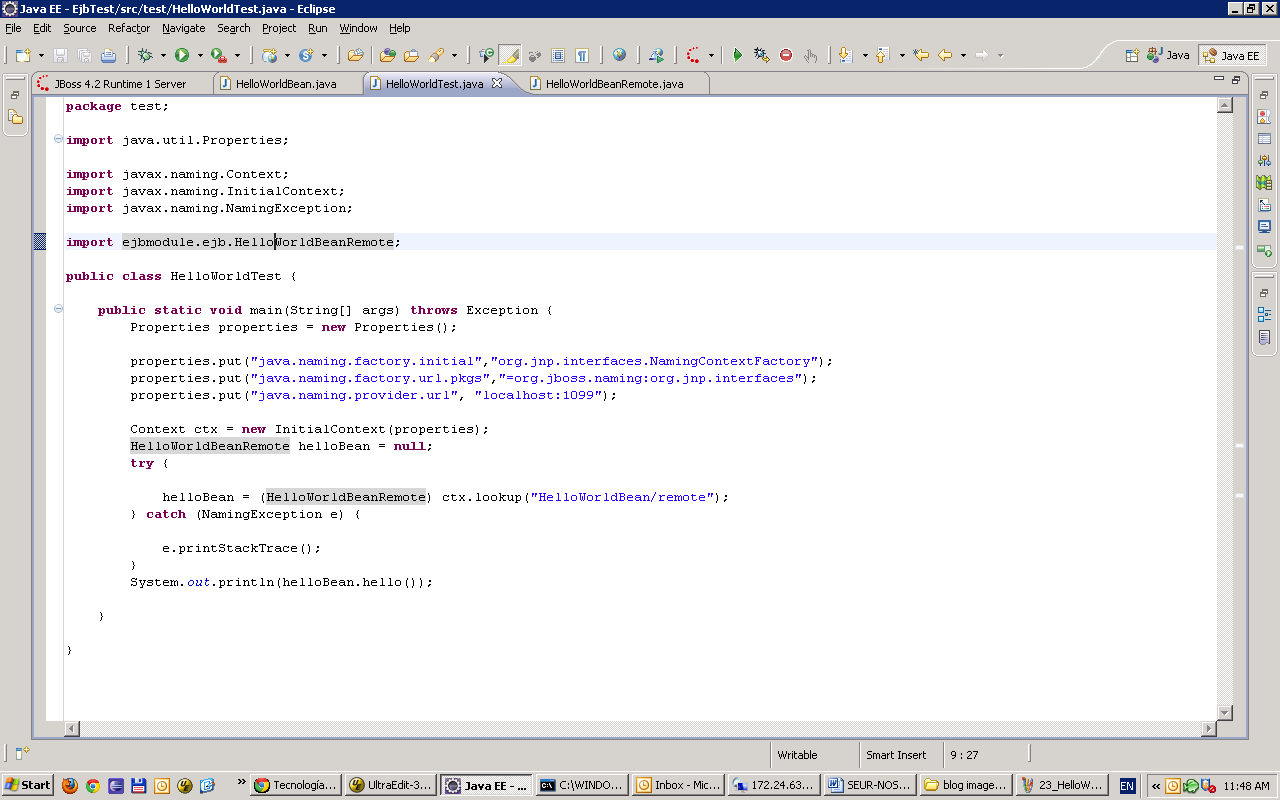Viewport: 1280px width, 800px height.
Task: Click the Start button on the taskbar
Action: pos(25,784)
